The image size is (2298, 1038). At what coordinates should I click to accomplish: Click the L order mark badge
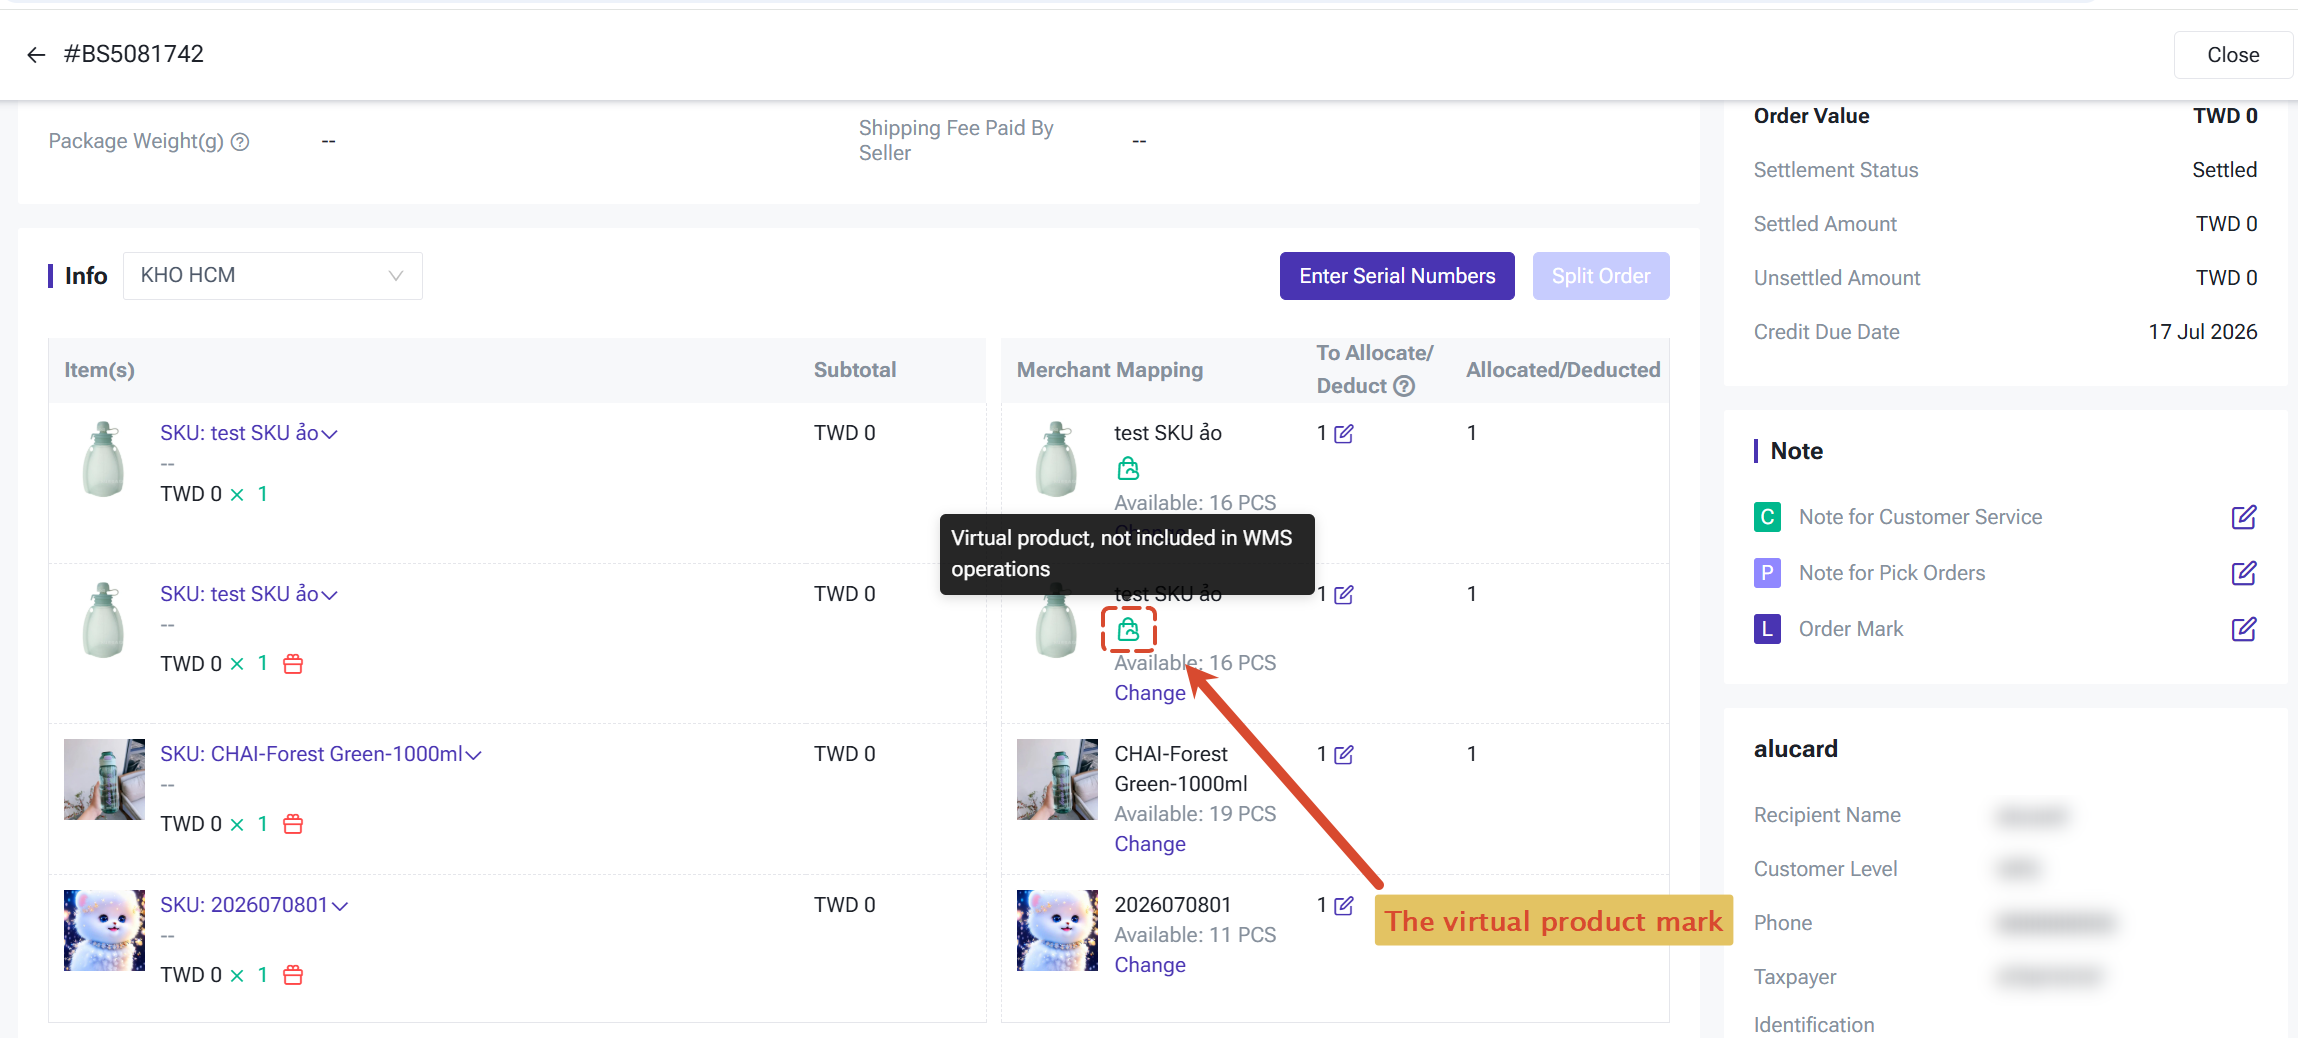pyautogui.click(x=1767, y=629)
